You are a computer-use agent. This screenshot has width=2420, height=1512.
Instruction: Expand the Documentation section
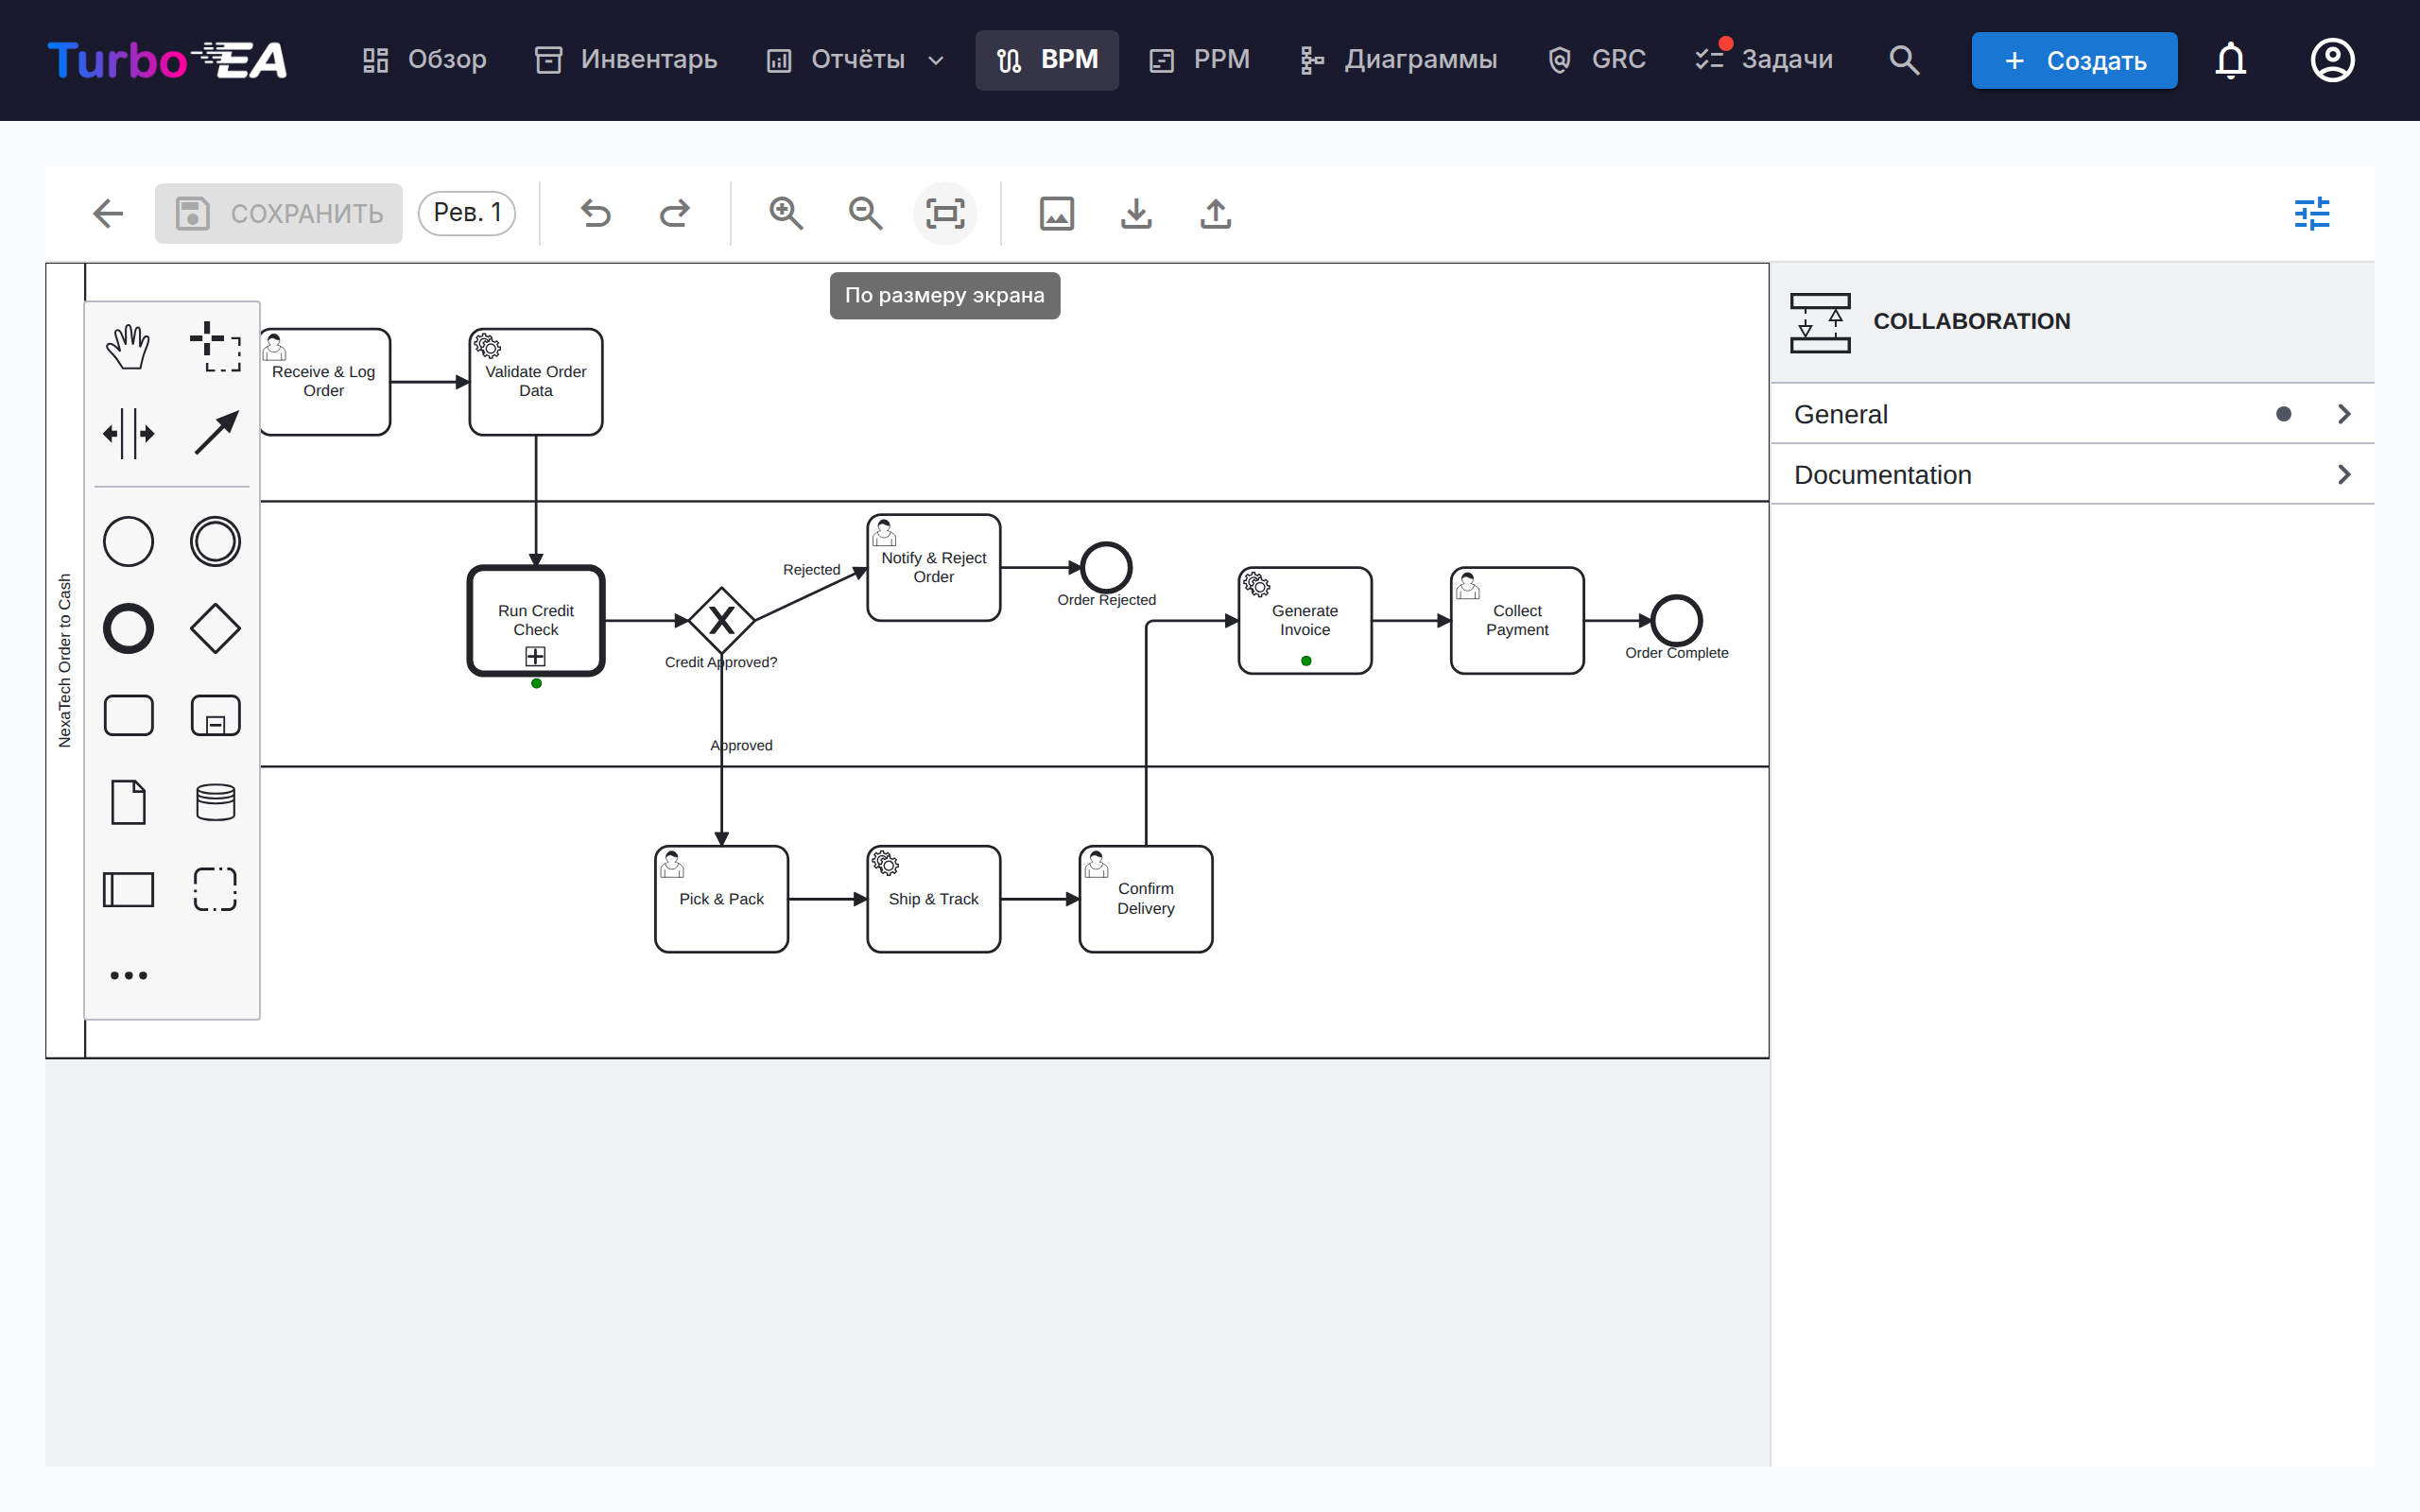(x=2072, y=475)
